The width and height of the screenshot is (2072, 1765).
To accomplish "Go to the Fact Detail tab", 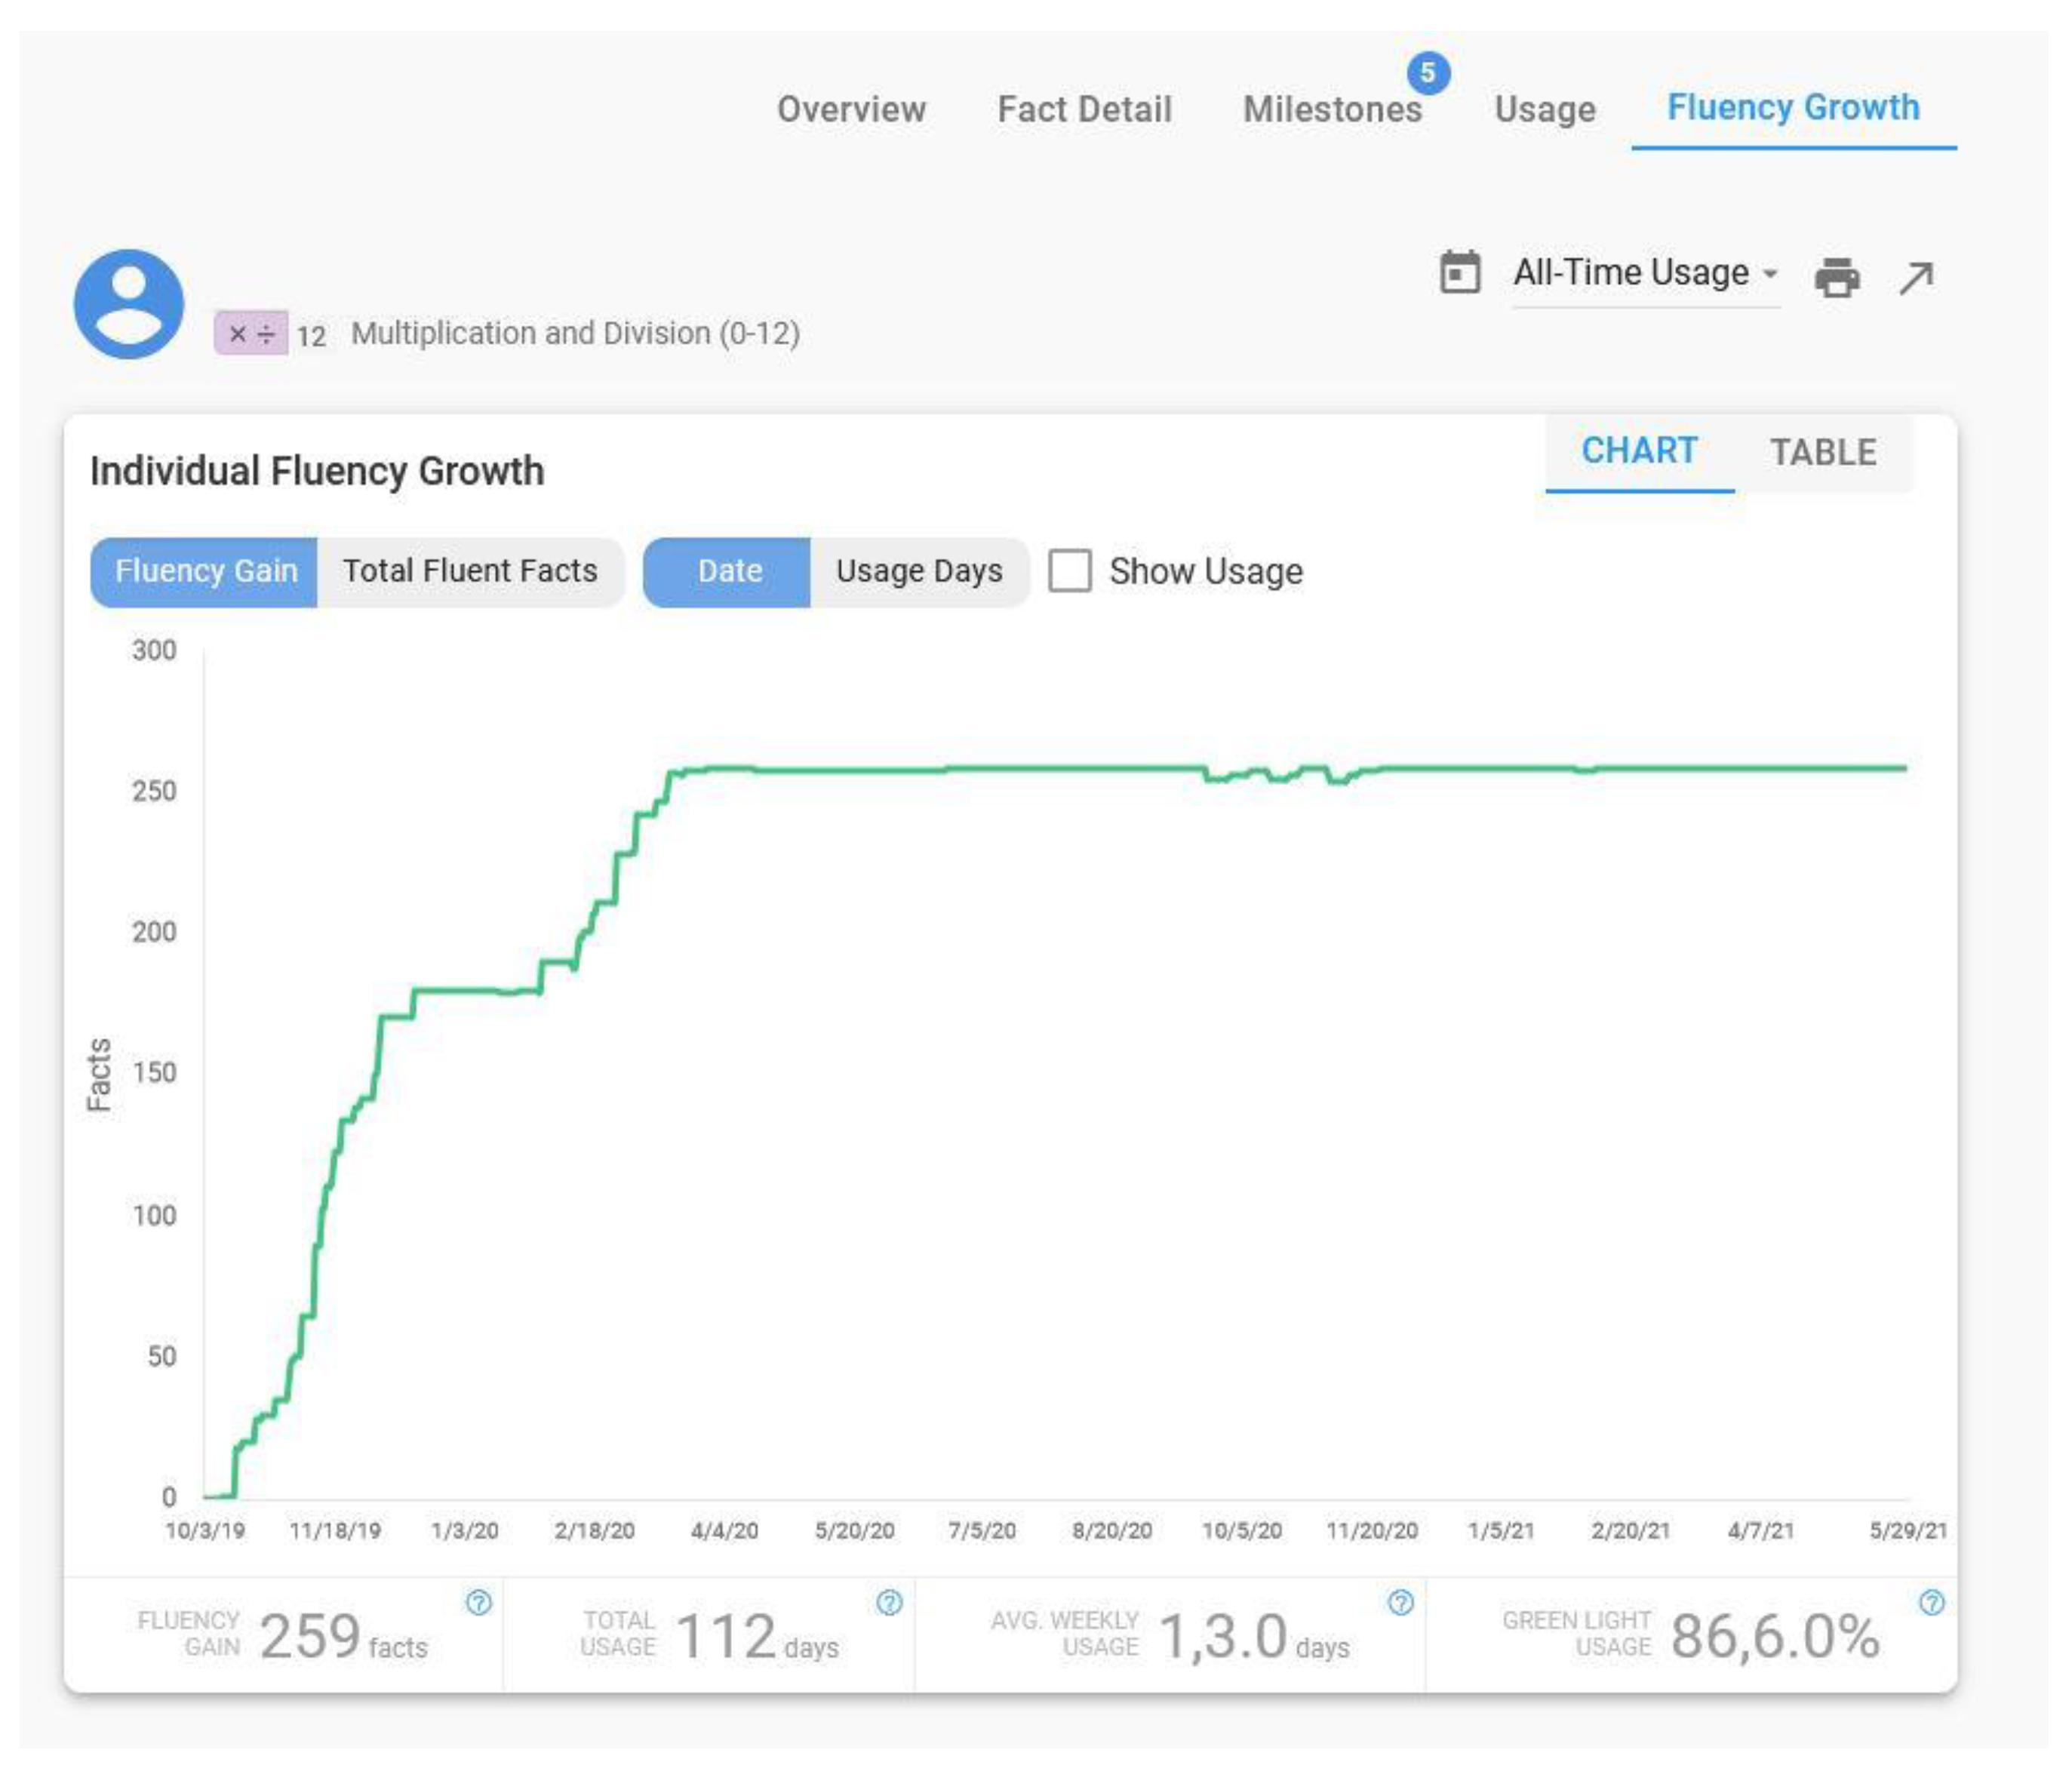I will tap(1084, 109).
